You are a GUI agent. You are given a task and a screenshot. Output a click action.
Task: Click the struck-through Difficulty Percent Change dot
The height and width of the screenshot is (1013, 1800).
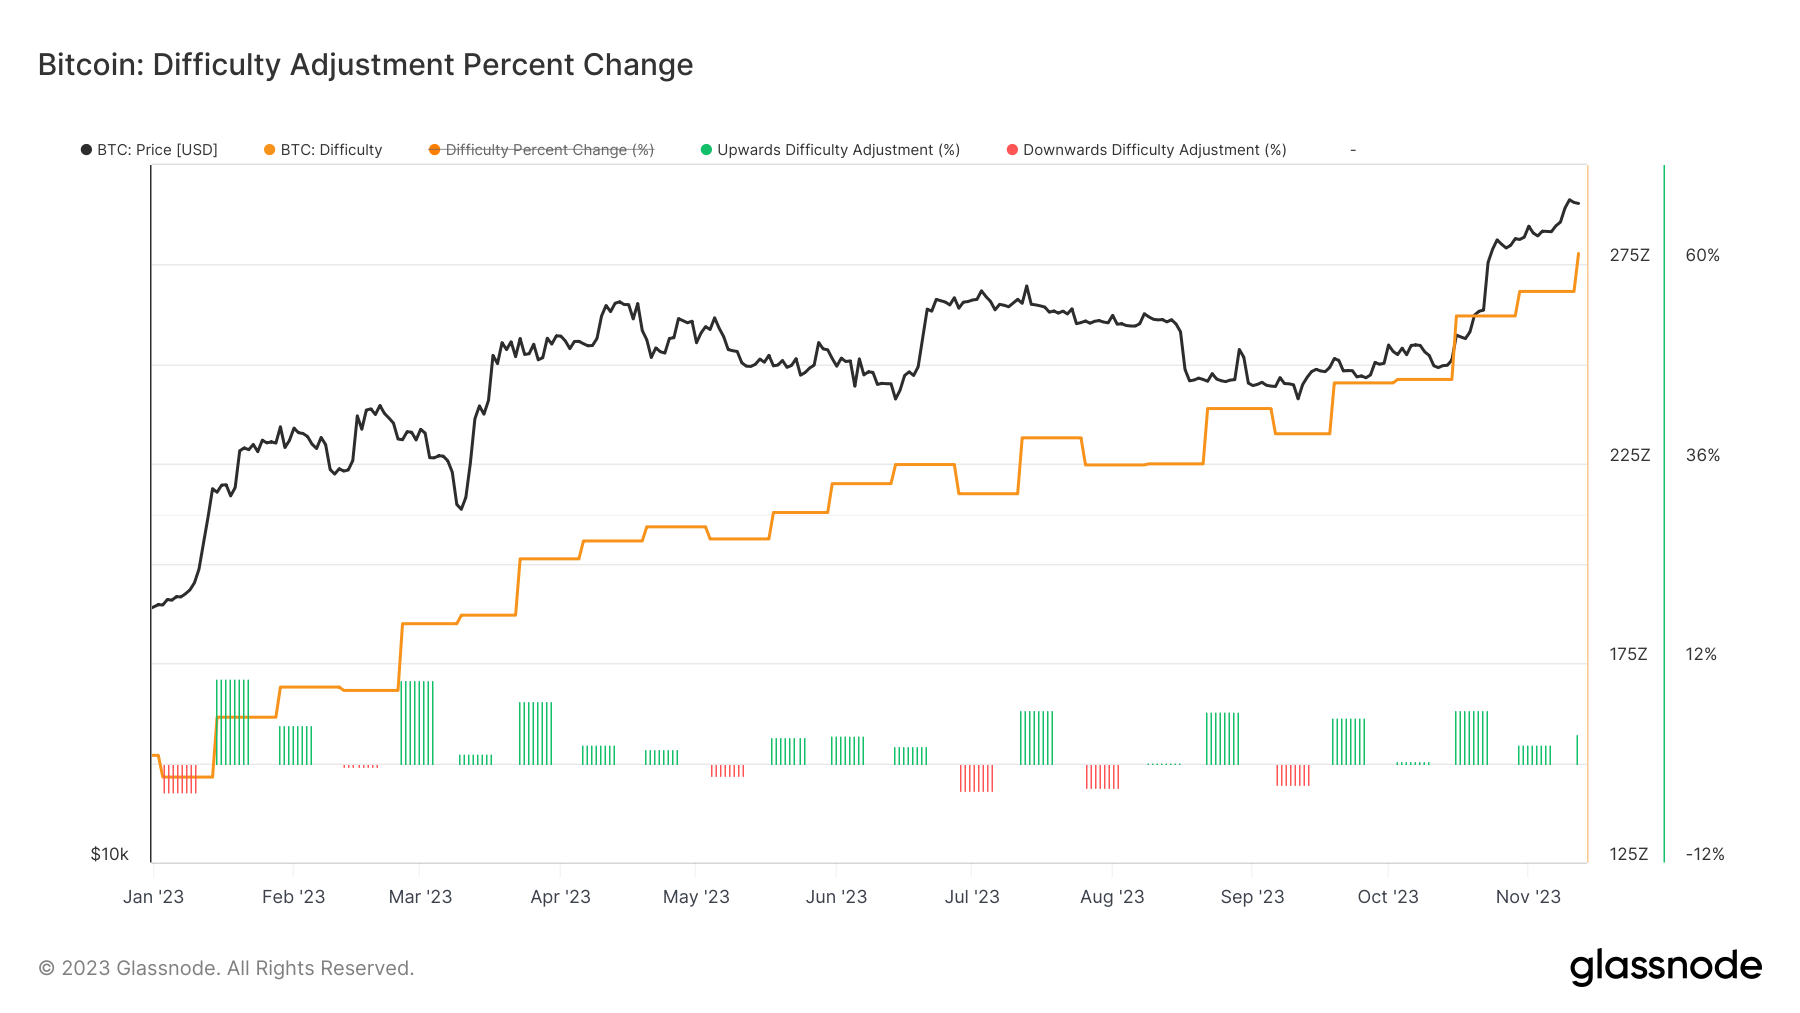coord(434,150)
